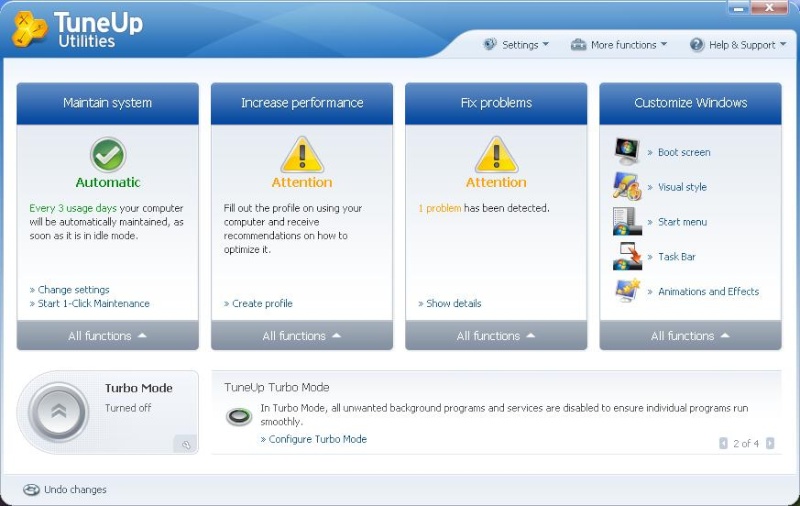Open the Boot screen link

click(x=684, y=153)
